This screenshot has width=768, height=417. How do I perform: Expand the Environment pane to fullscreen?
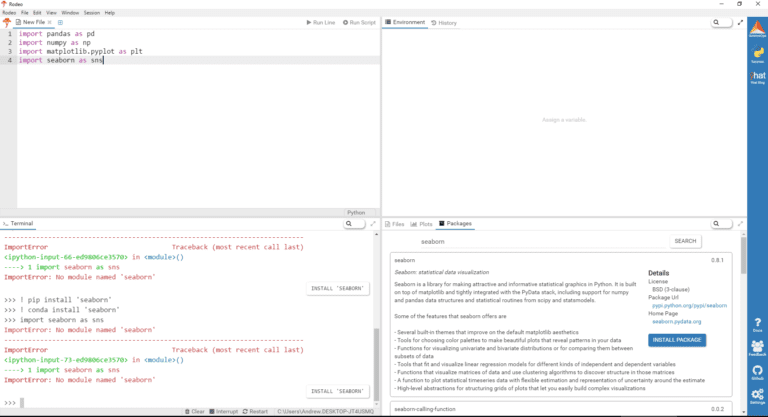740,22
